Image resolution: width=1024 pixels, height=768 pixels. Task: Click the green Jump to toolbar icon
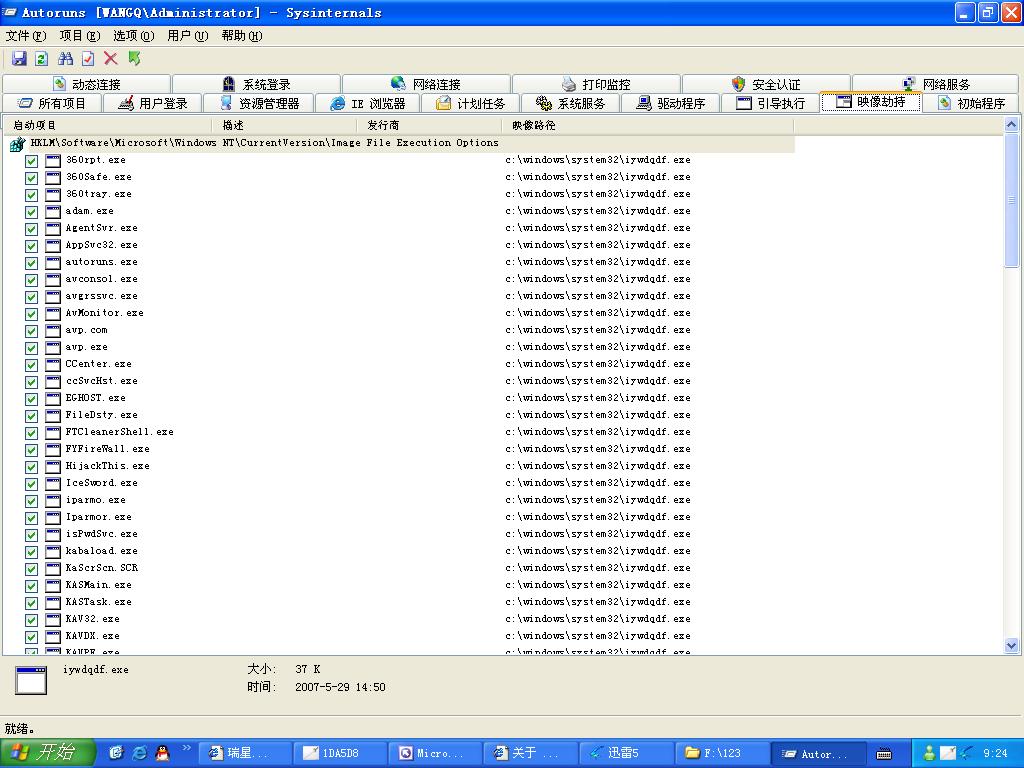[134, 59]
